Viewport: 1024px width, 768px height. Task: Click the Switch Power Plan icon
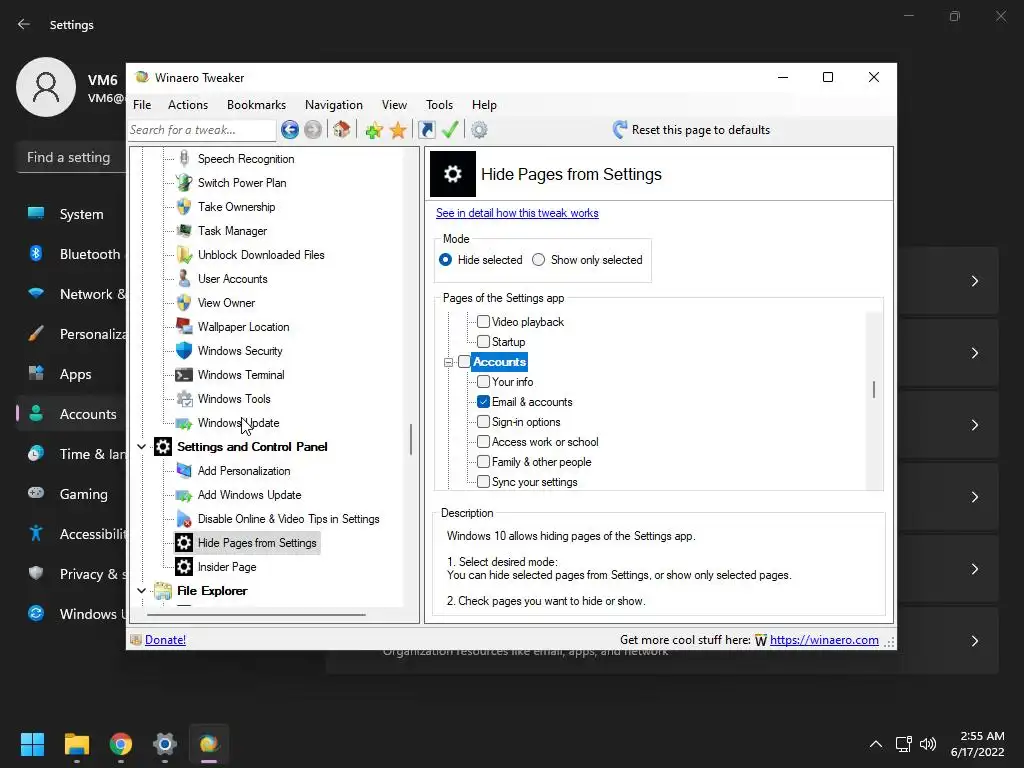tap(184, 183)
